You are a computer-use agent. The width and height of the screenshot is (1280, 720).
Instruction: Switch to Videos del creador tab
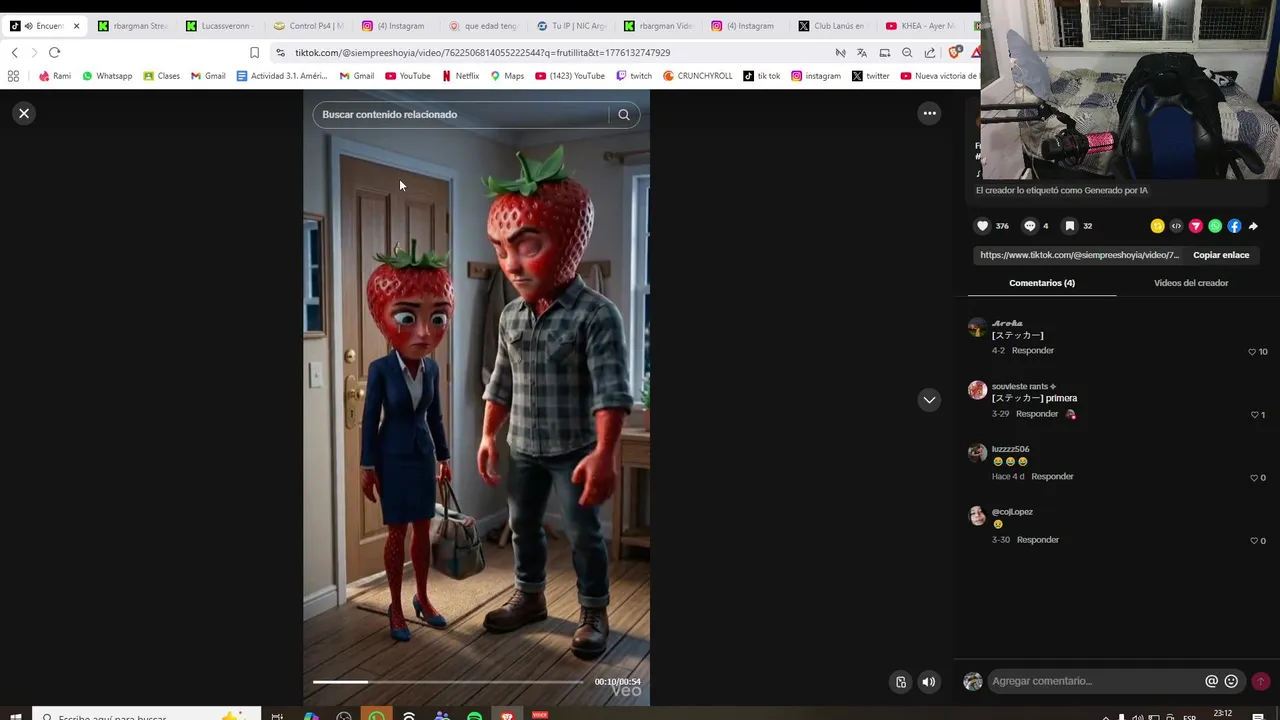click(x=1191, y=283)
